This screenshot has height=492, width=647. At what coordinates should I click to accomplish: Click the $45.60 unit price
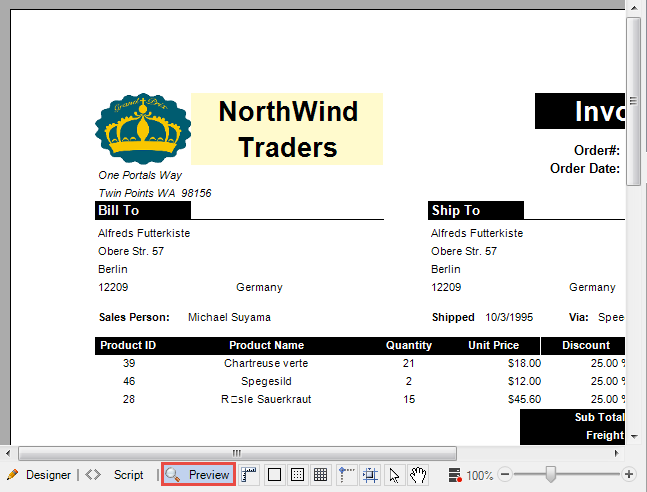524,399
